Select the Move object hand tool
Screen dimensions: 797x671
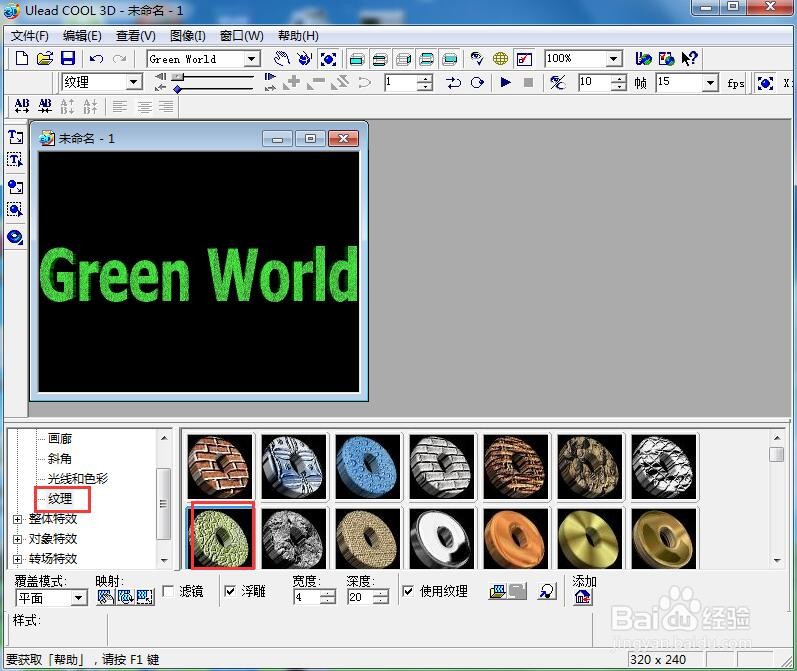281,58
